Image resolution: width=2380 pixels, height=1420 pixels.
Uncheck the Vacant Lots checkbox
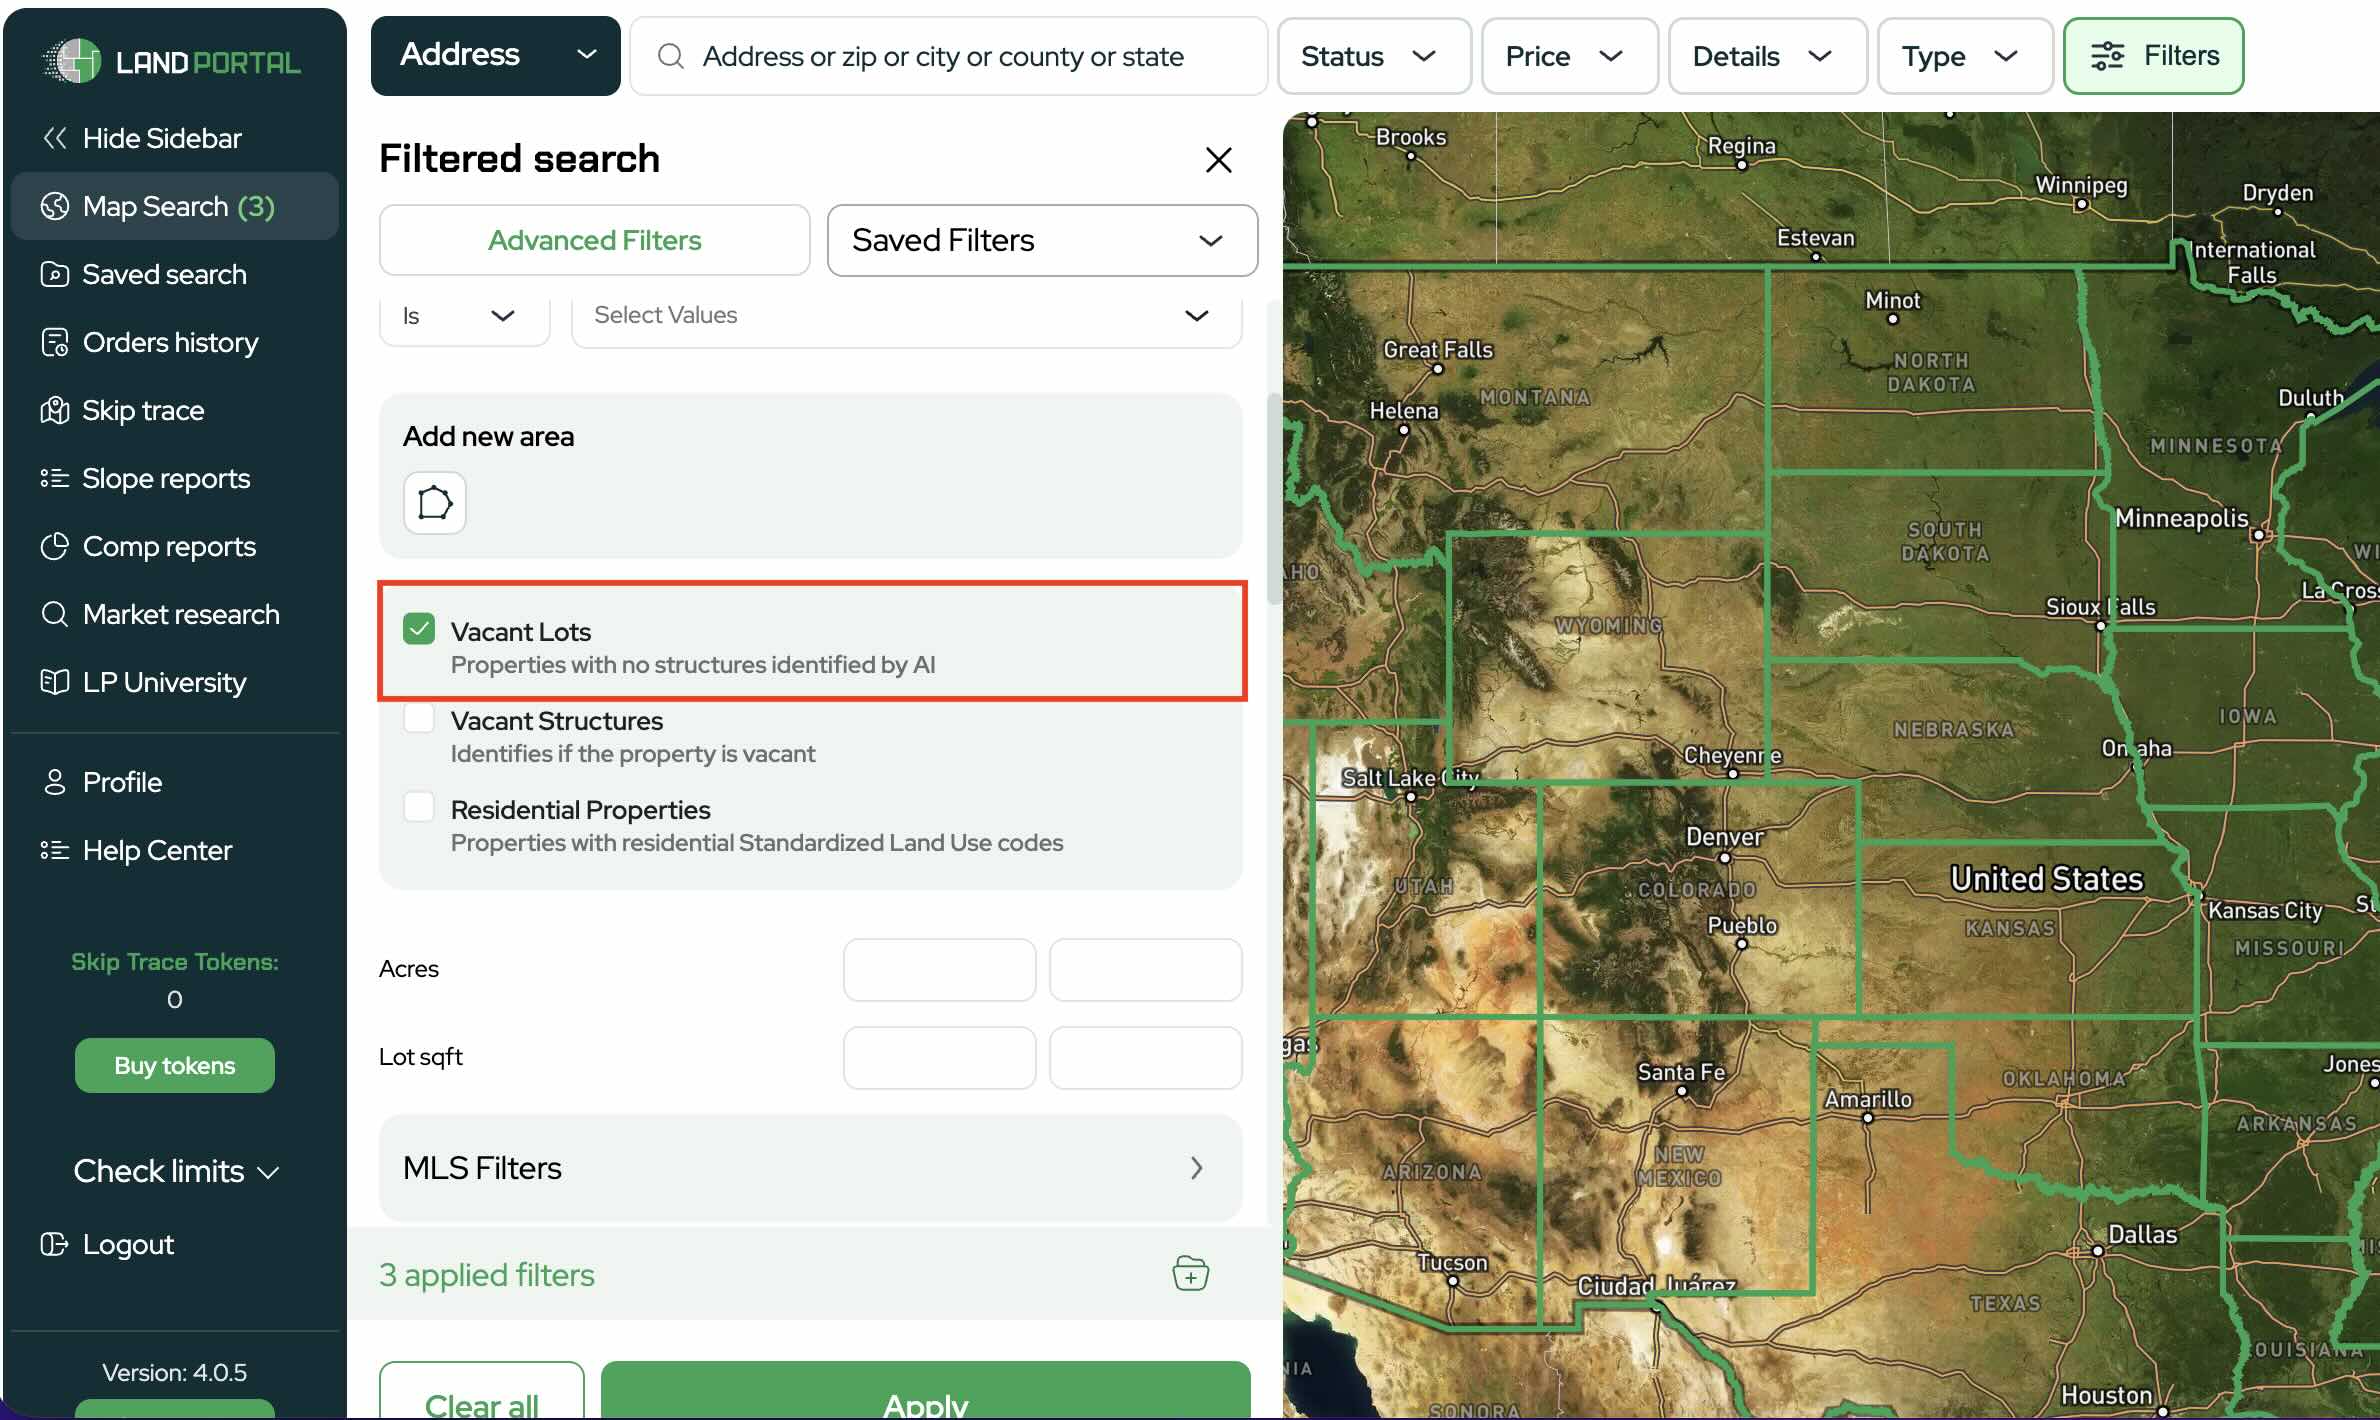(419, 629)
